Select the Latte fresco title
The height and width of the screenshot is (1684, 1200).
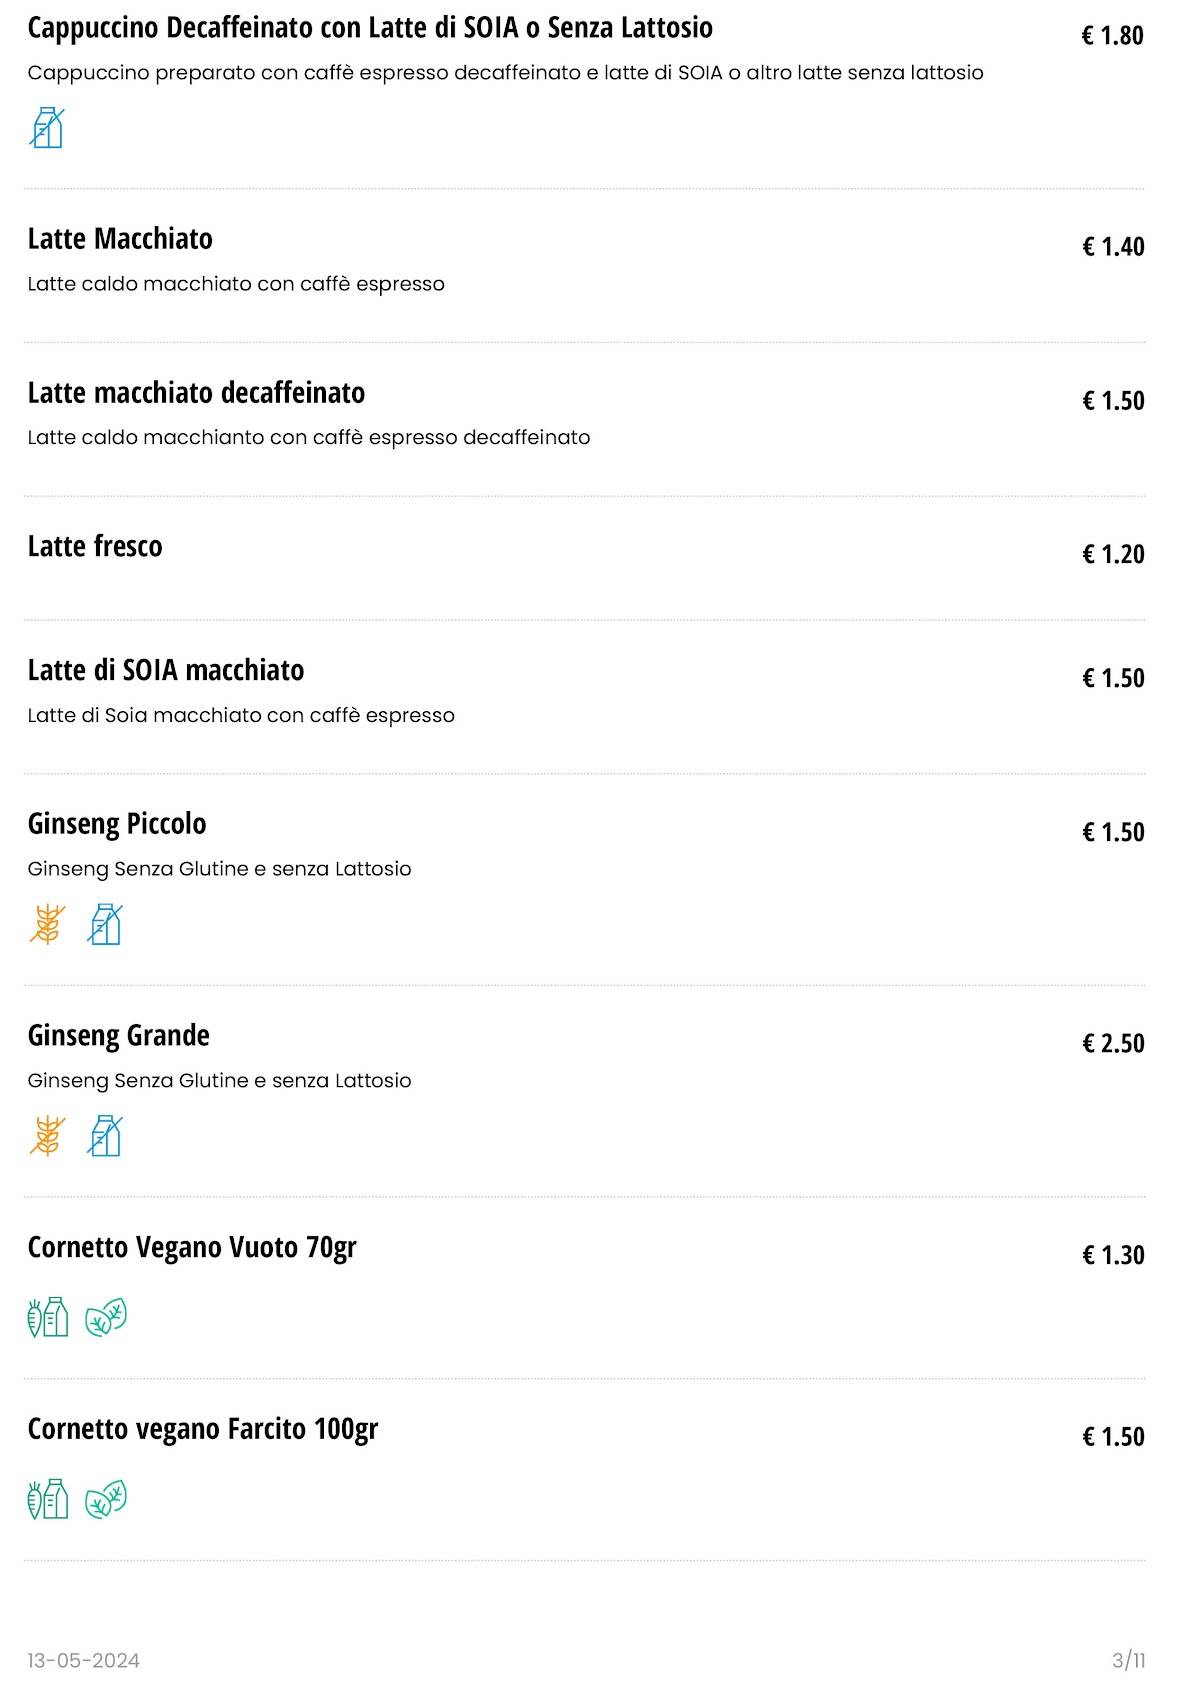tap(95, 547)
